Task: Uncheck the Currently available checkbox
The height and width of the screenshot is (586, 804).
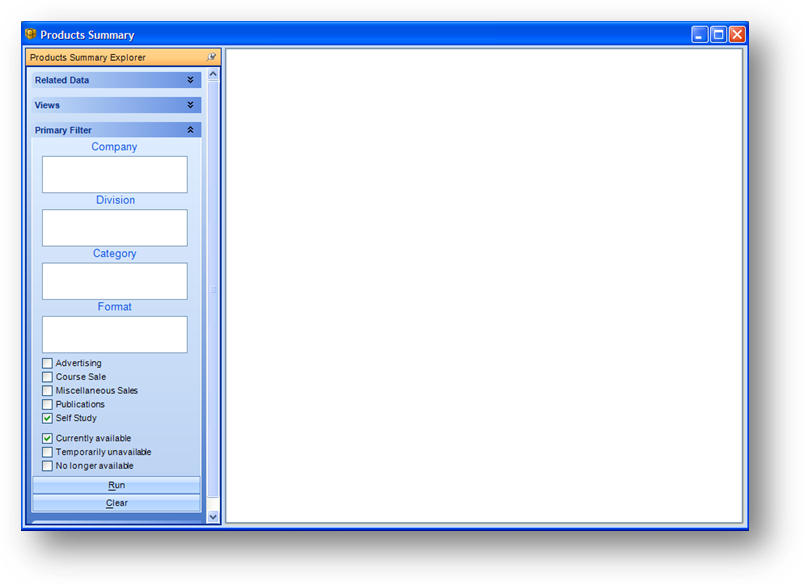Action: click(47, 439)
